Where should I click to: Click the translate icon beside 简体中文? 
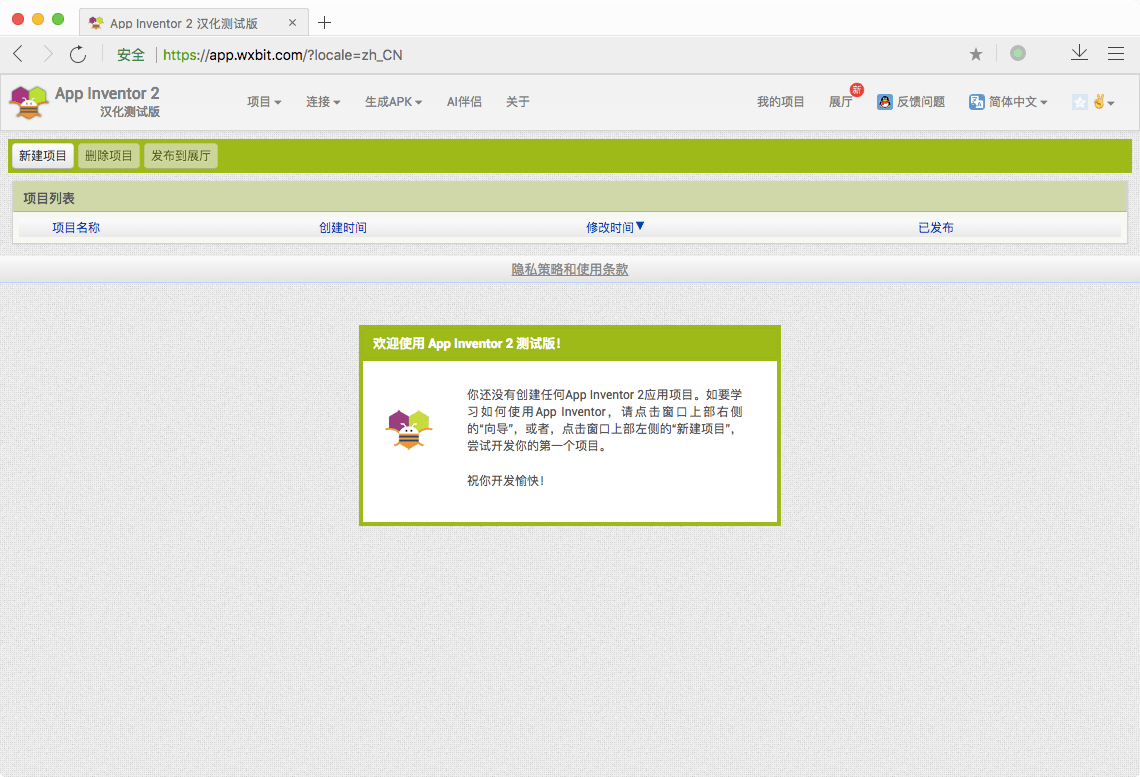975,101
